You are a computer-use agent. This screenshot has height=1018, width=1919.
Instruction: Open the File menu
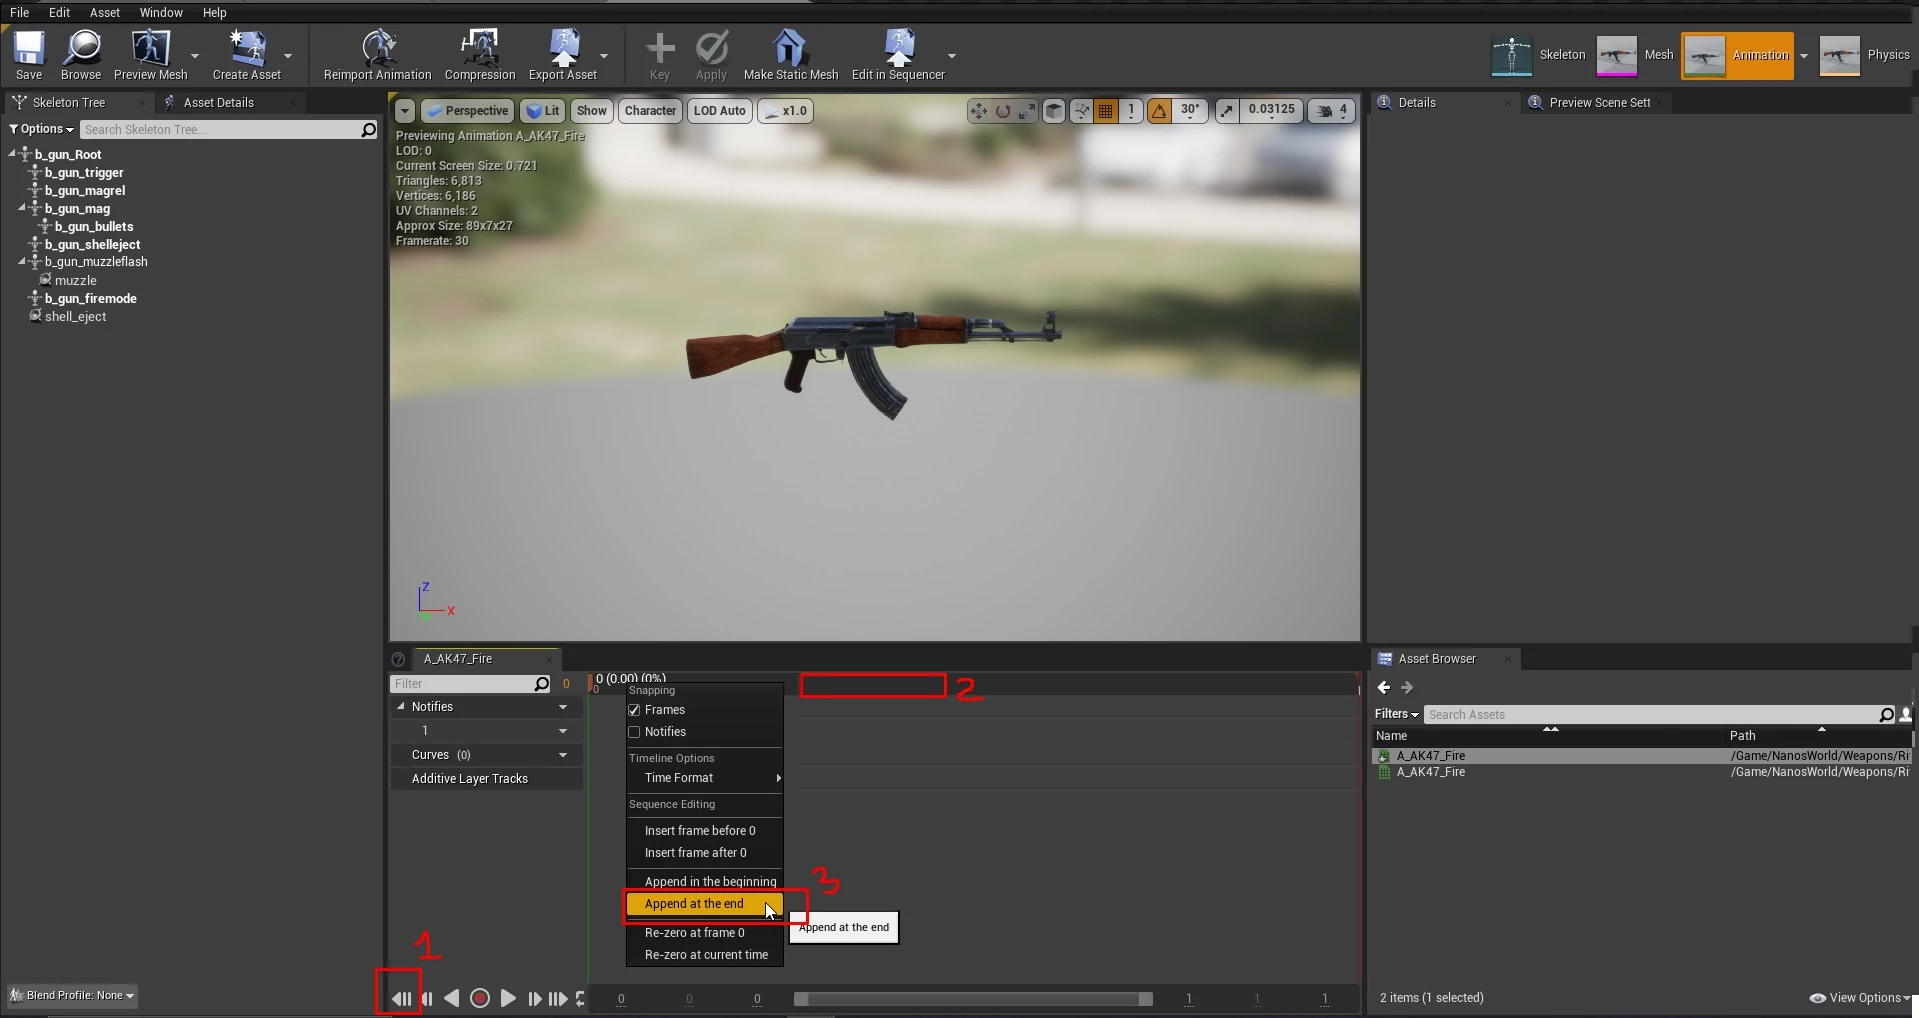tap(19, 13)
